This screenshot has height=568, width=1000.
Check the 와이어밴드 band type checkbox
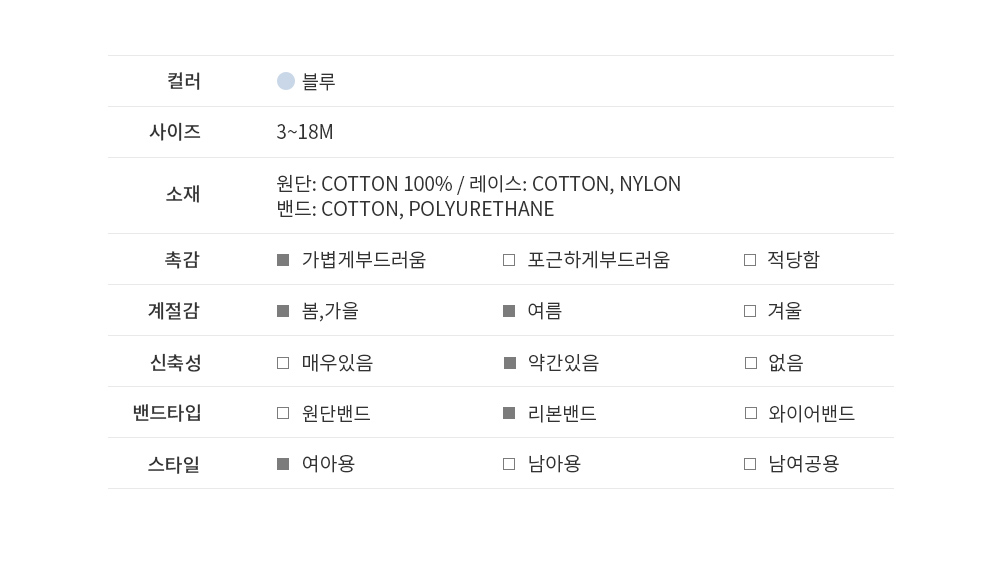[751, 413]
